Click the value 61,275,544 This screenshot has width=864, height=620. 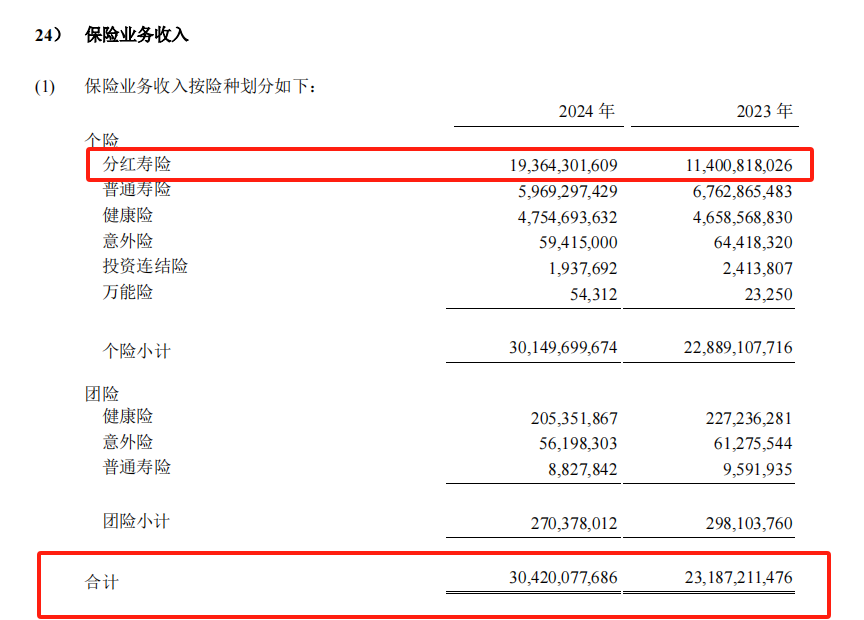(753, 444)
